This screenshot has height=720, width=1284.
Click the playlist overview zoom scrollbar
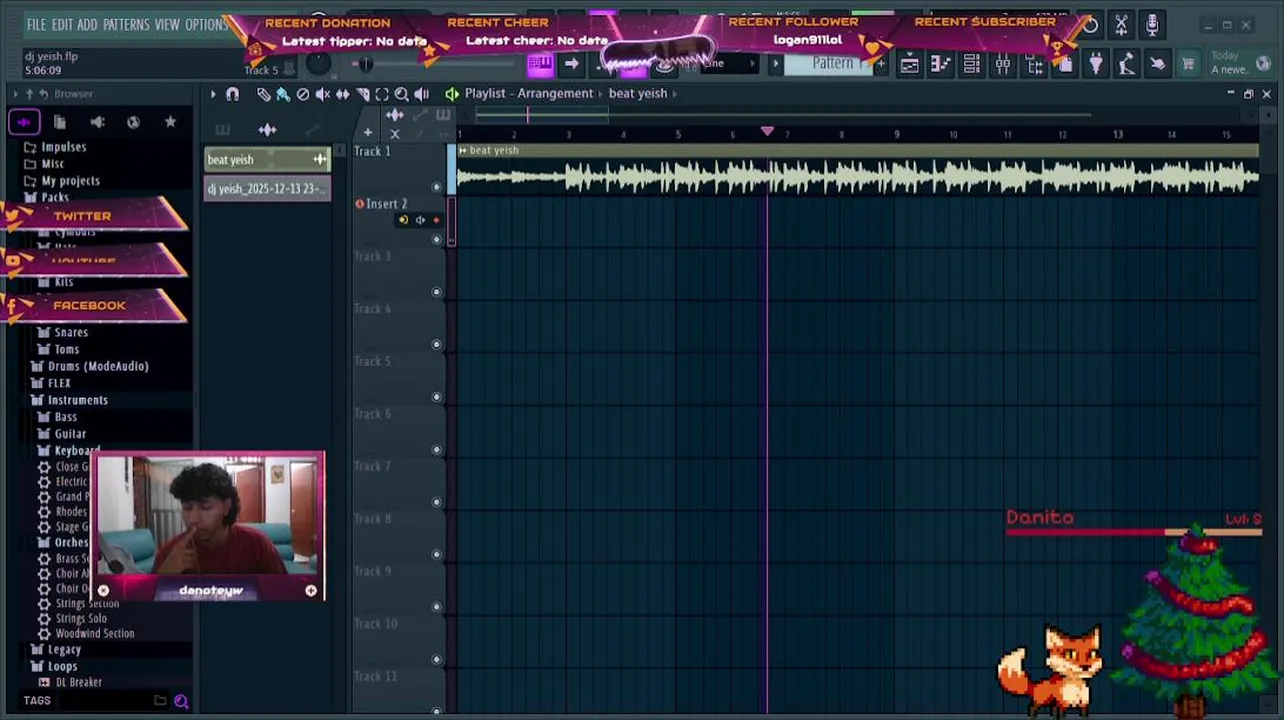point(540,115)
